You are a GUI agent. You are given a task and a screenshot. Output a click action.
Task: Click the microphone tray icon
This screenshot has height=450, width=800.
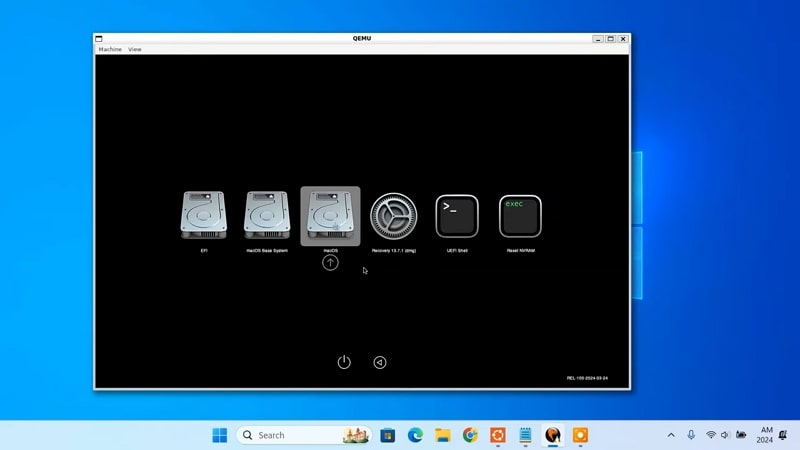[691, 435]
